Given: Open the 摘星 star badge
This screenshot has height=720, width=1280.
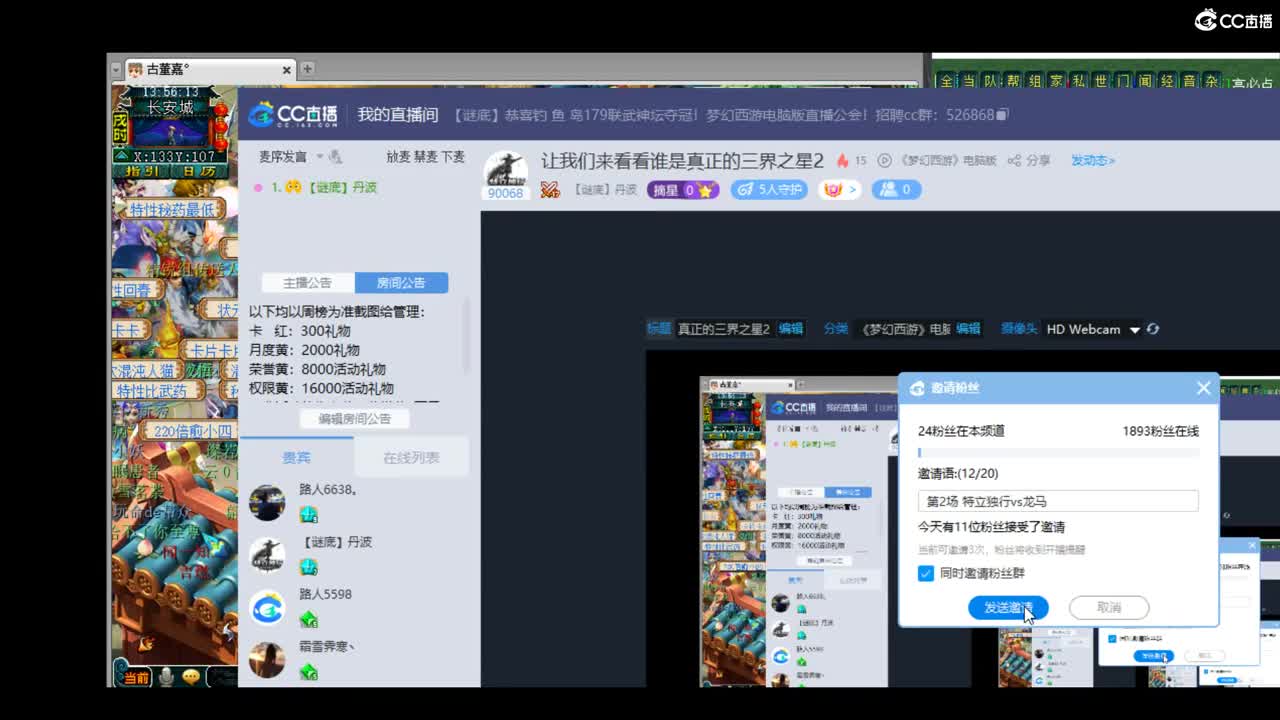Looking at the screenshot, I should click(683, 189).
